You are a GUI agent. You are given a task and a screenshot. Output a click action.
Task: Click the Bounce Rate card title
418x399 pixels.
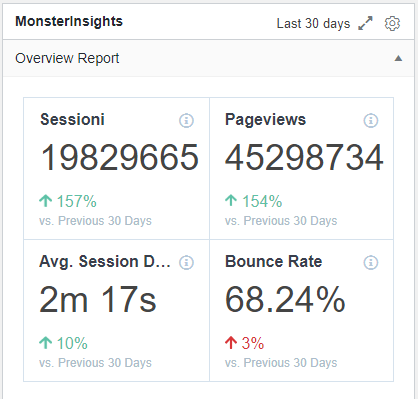point(274,262)
